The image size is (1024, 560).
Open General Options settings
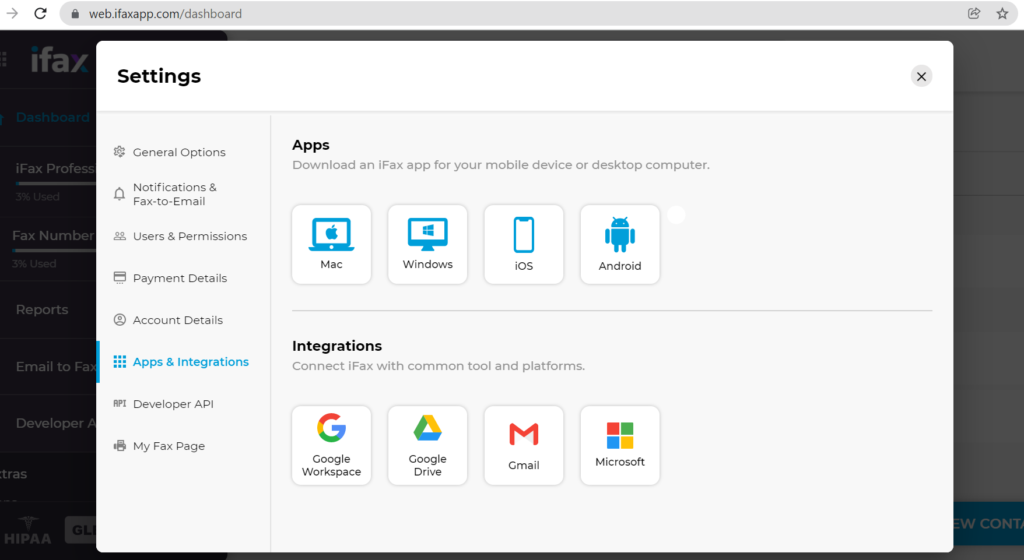coord(179,152)
